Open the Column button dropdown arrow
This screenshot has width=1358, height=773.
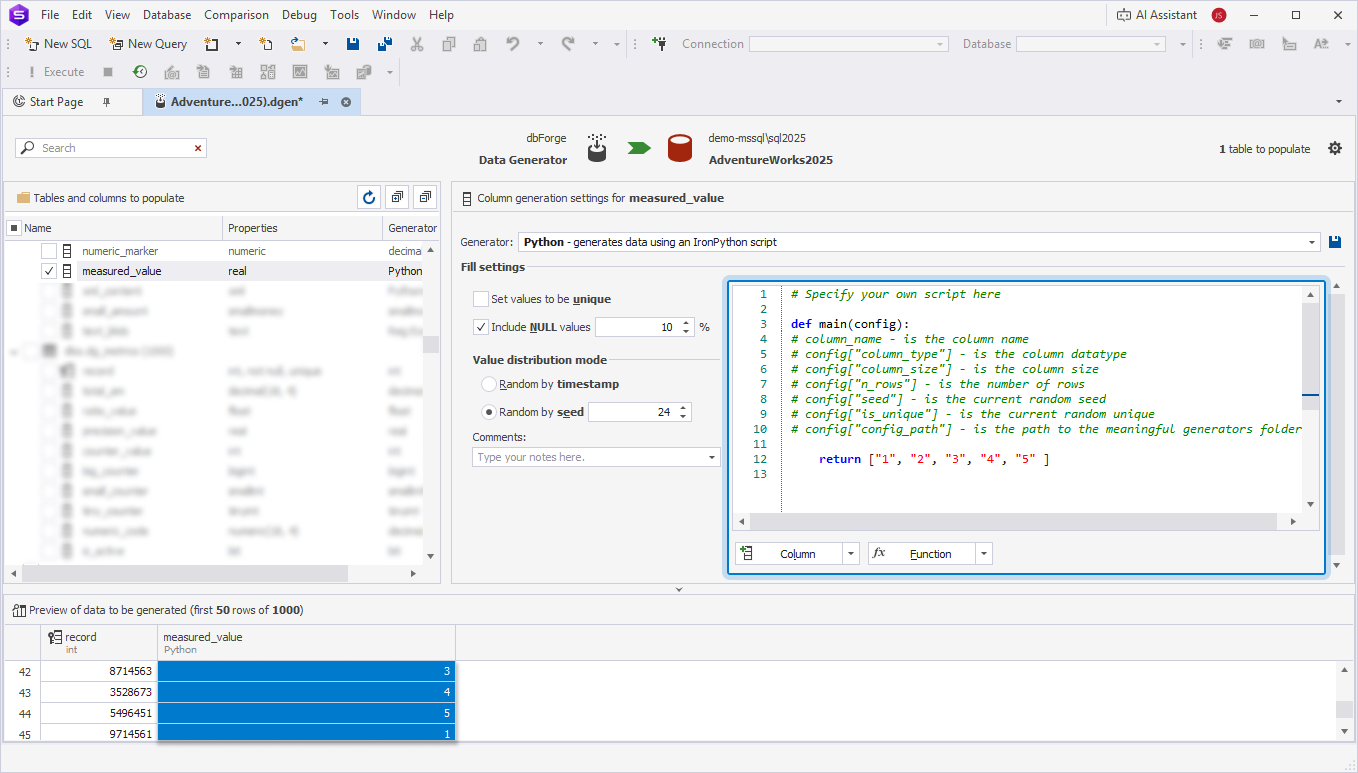[x=851, y=554]
